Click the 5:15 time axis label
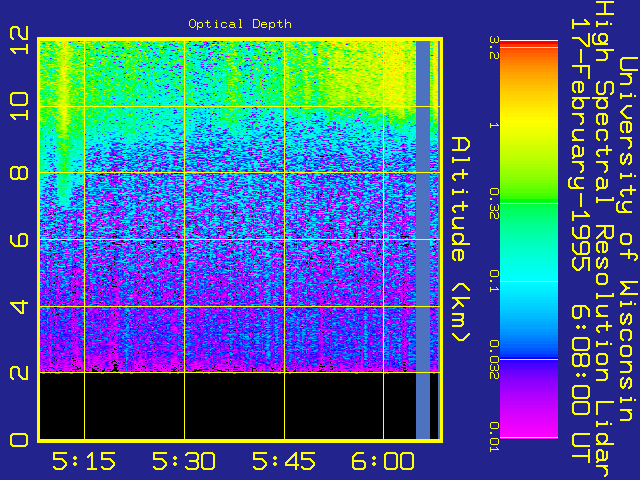 pos(84,461)
